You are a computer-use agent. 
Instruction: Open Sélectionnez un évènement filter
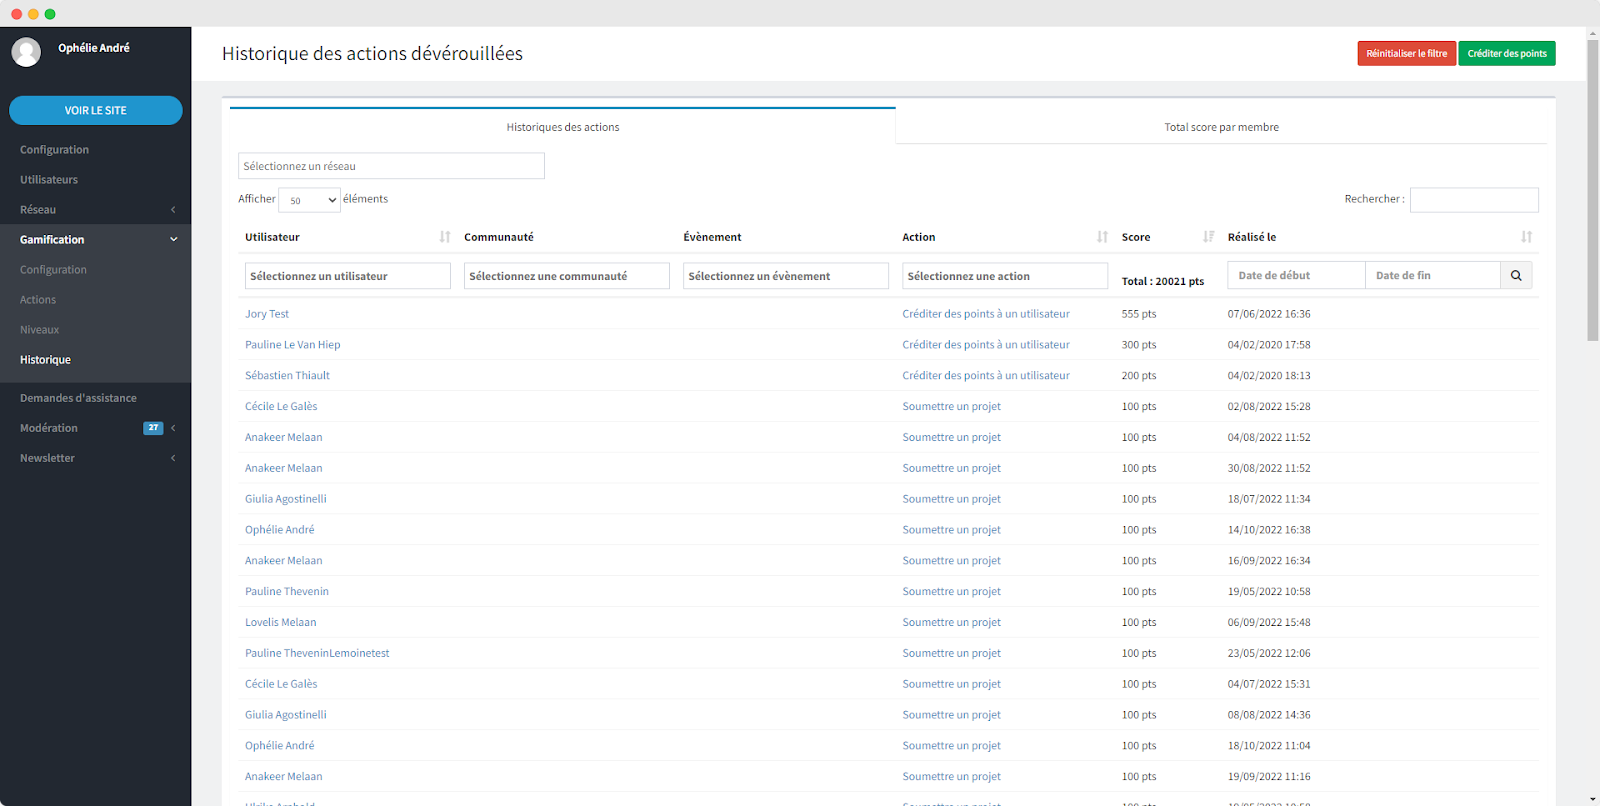(785, 276)
